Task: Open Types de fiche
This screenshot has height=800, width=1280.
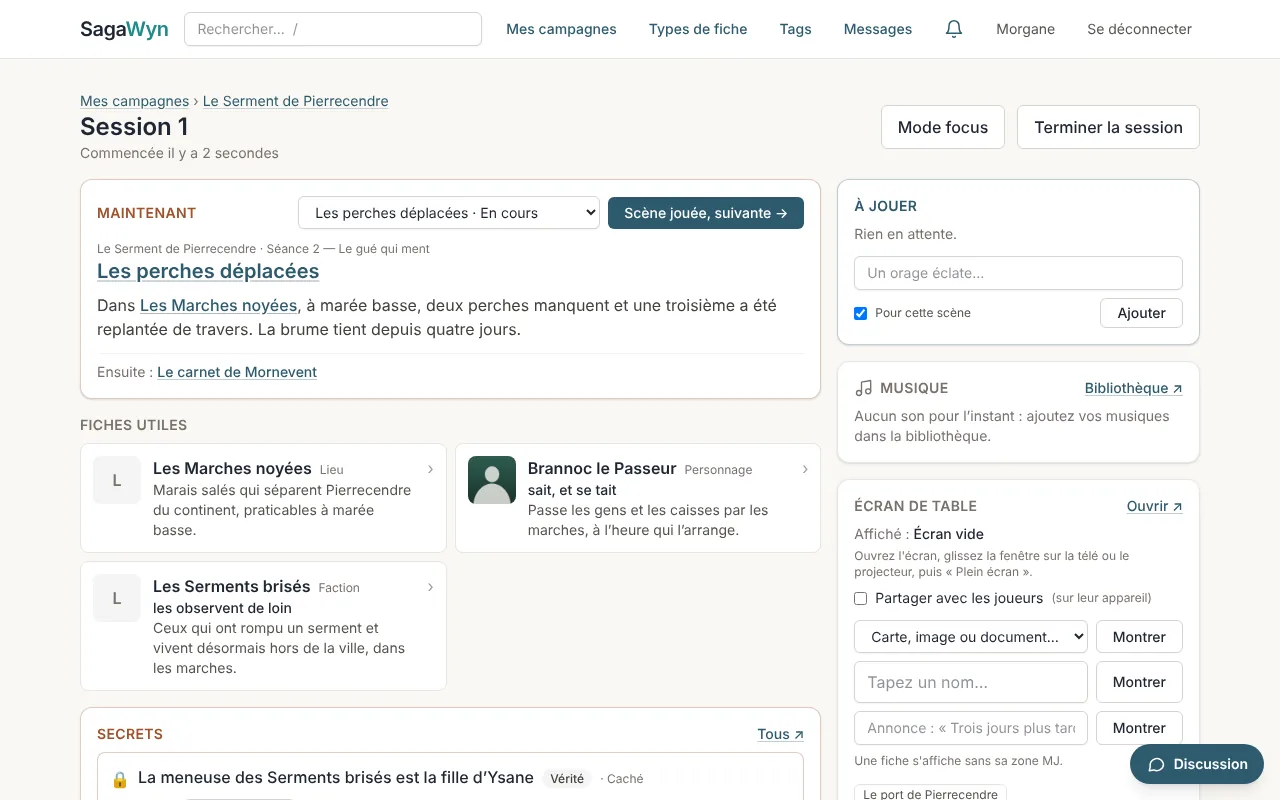Action: tap(698, 29)
